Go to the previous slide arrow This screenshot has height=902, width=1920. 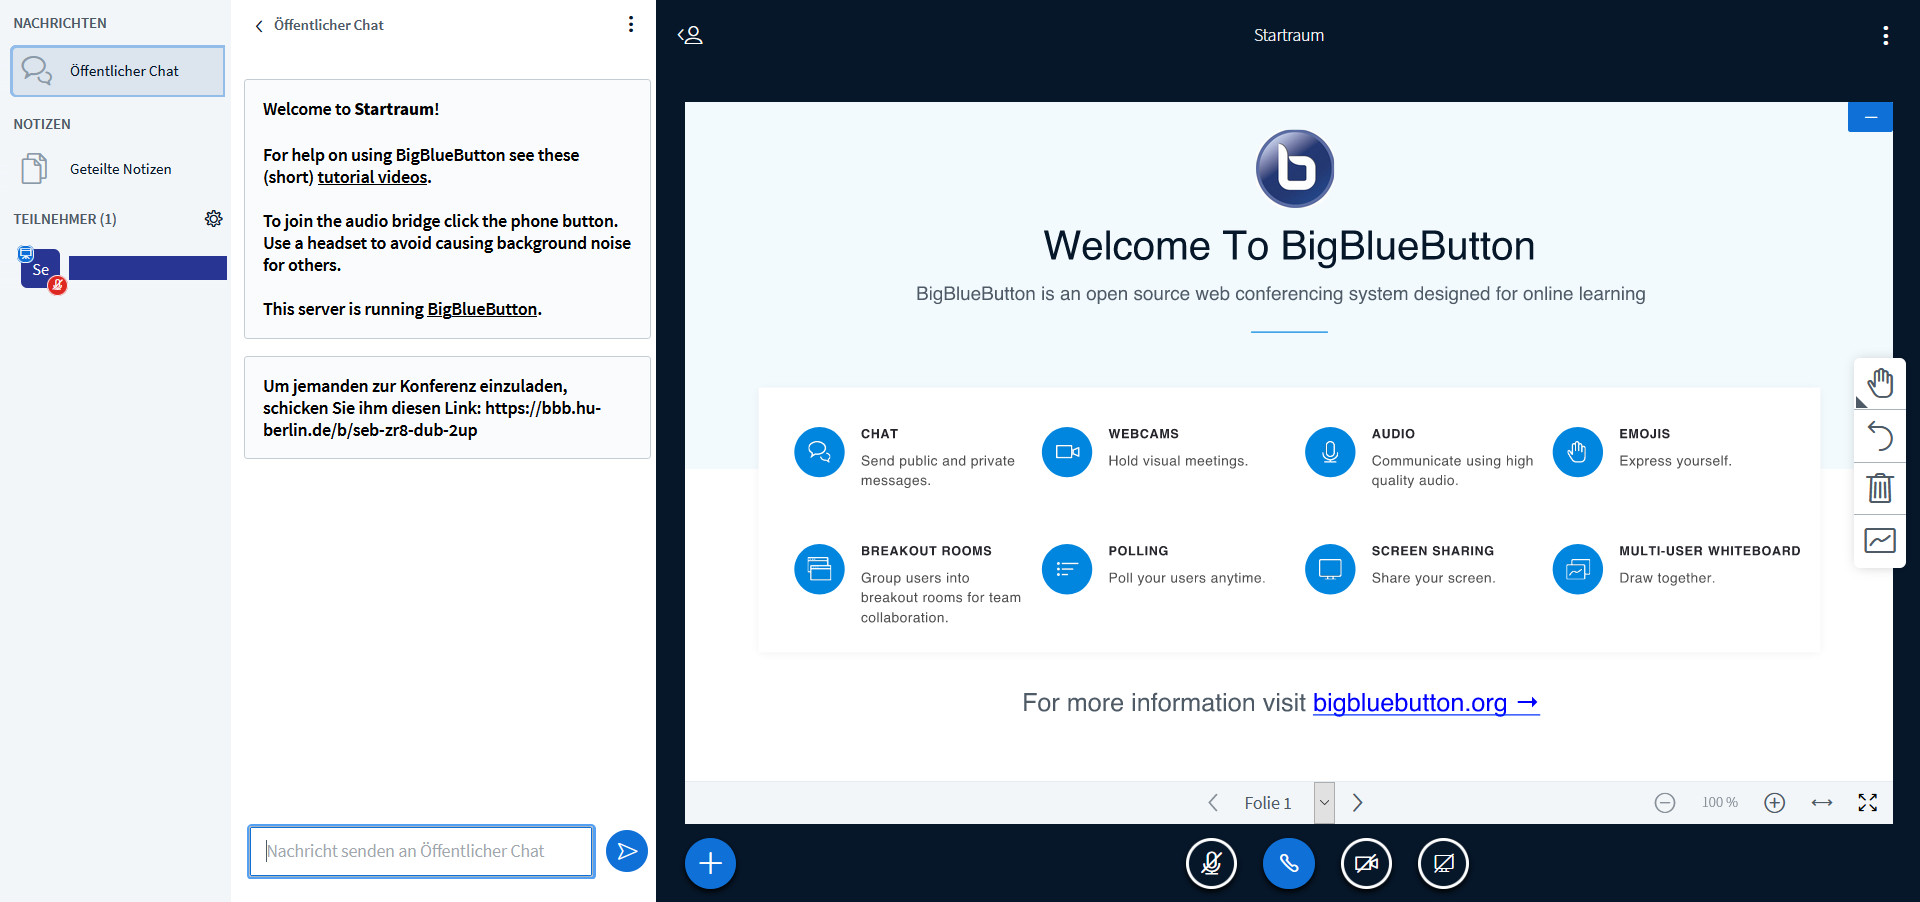[1213, 803]
